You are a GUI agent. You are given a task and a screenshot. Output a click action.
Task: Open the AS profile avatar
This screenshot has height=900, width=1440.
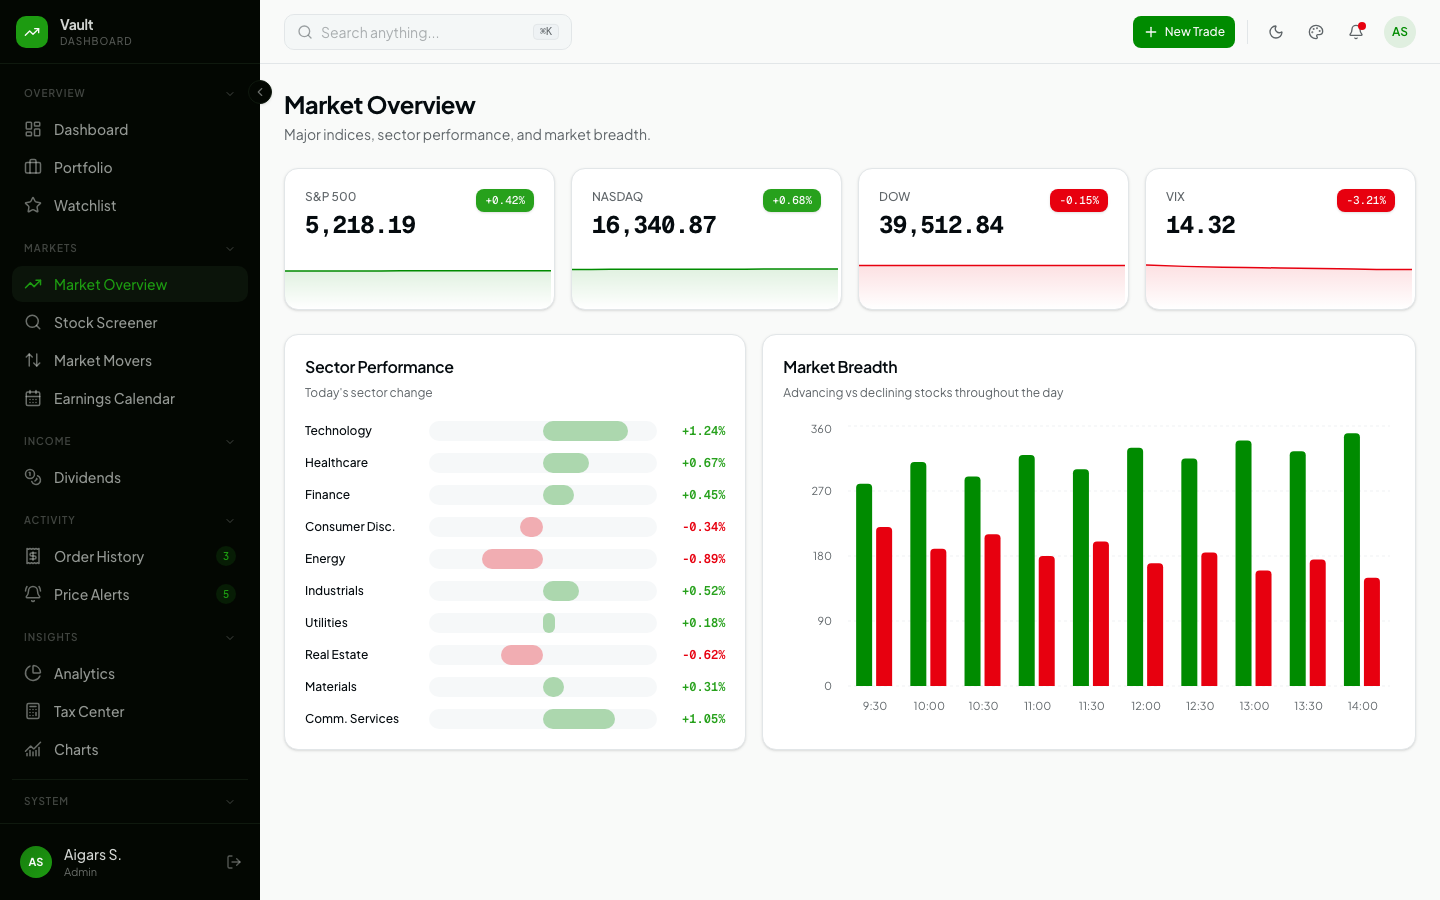(1400, 32)
